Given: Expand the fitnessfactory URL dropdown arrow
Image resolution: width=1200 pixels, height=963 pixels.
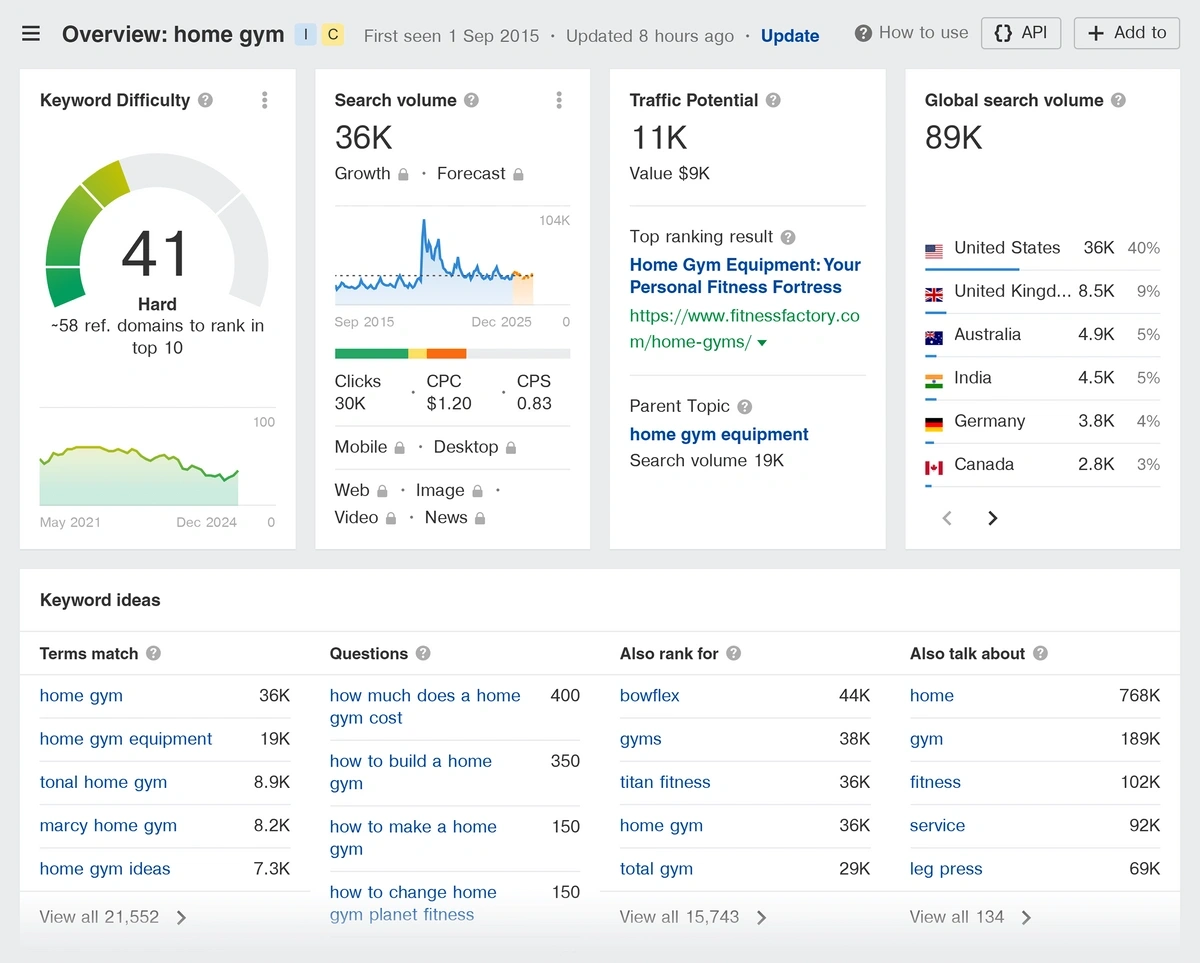Looking at the screenshot, I should tap(763, 343).
